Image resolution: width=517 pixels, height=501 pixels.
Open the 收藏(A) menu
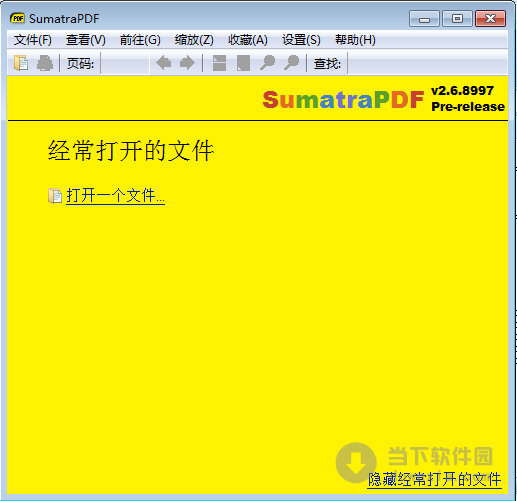point(248,40)
